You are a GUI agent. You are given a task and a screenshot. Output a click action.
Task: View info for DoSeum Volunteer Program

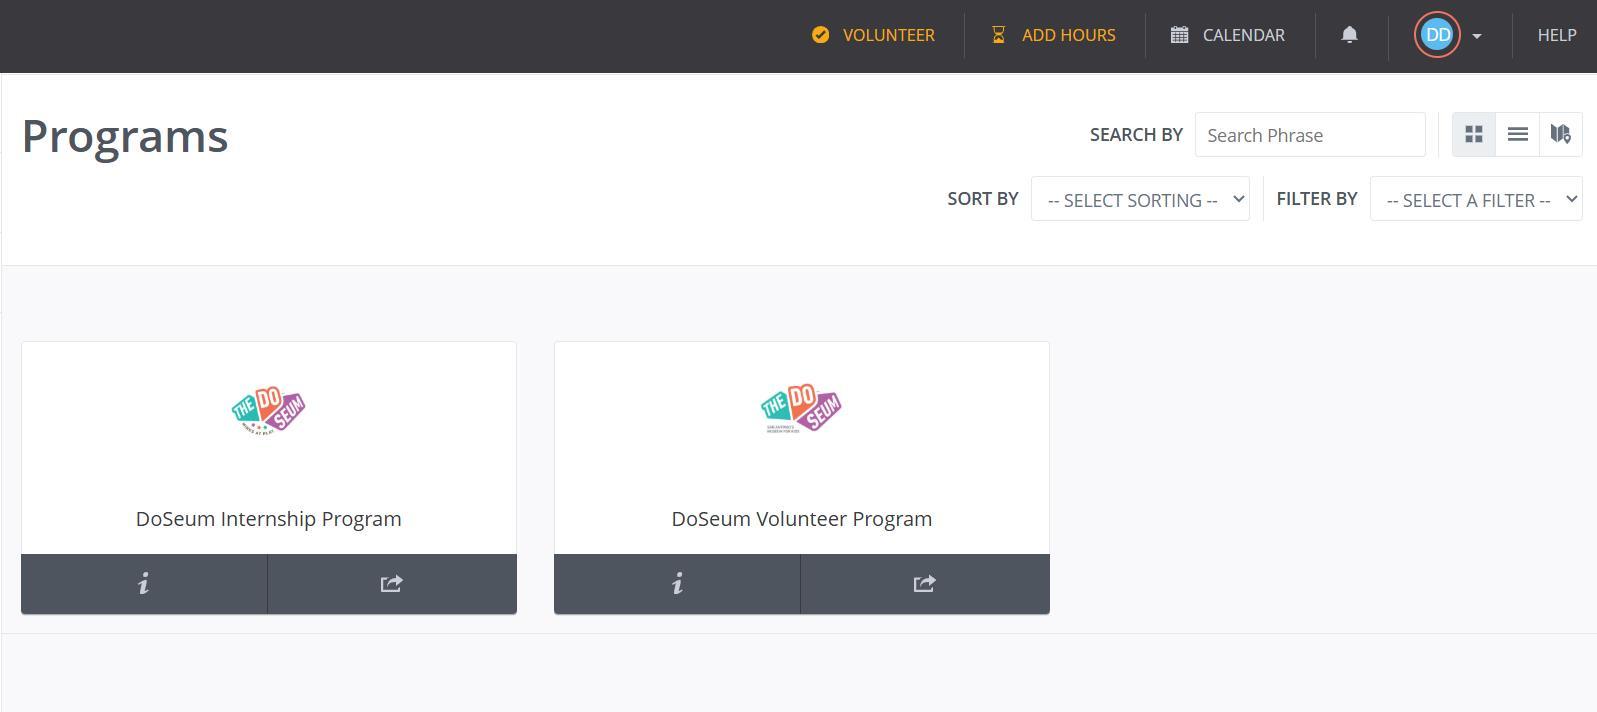click(677, 583)
